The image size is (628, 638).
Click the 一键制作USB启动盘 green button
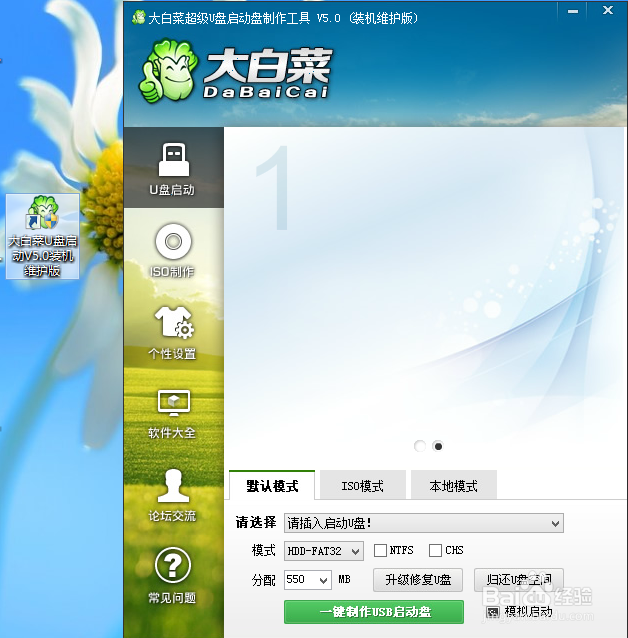coord(374,612)
